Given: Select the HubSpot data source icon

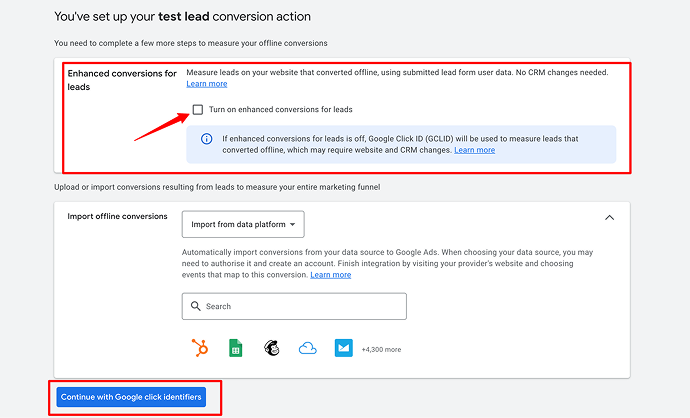Looking at the screenshot, I should [x=200, y=348].
